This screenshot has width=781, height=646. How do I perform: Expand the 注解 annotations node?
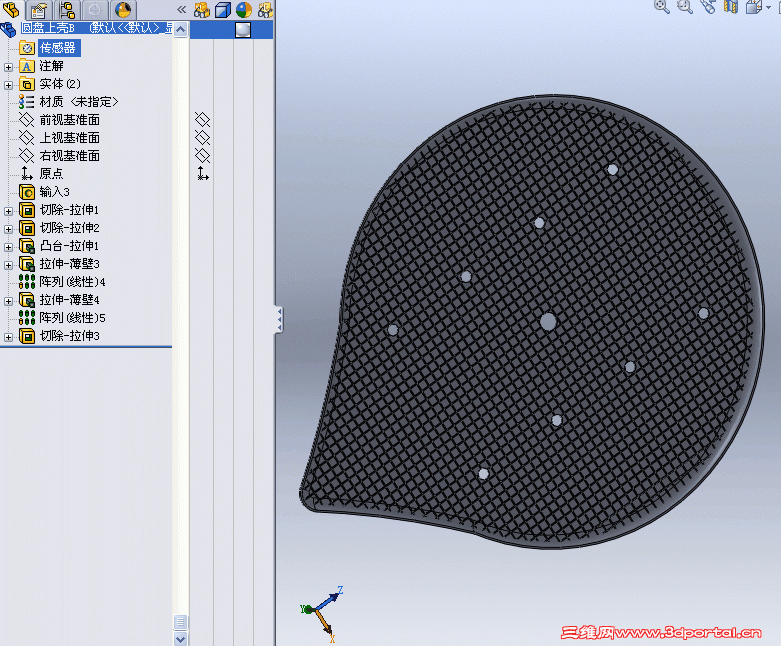coord(8,67)
